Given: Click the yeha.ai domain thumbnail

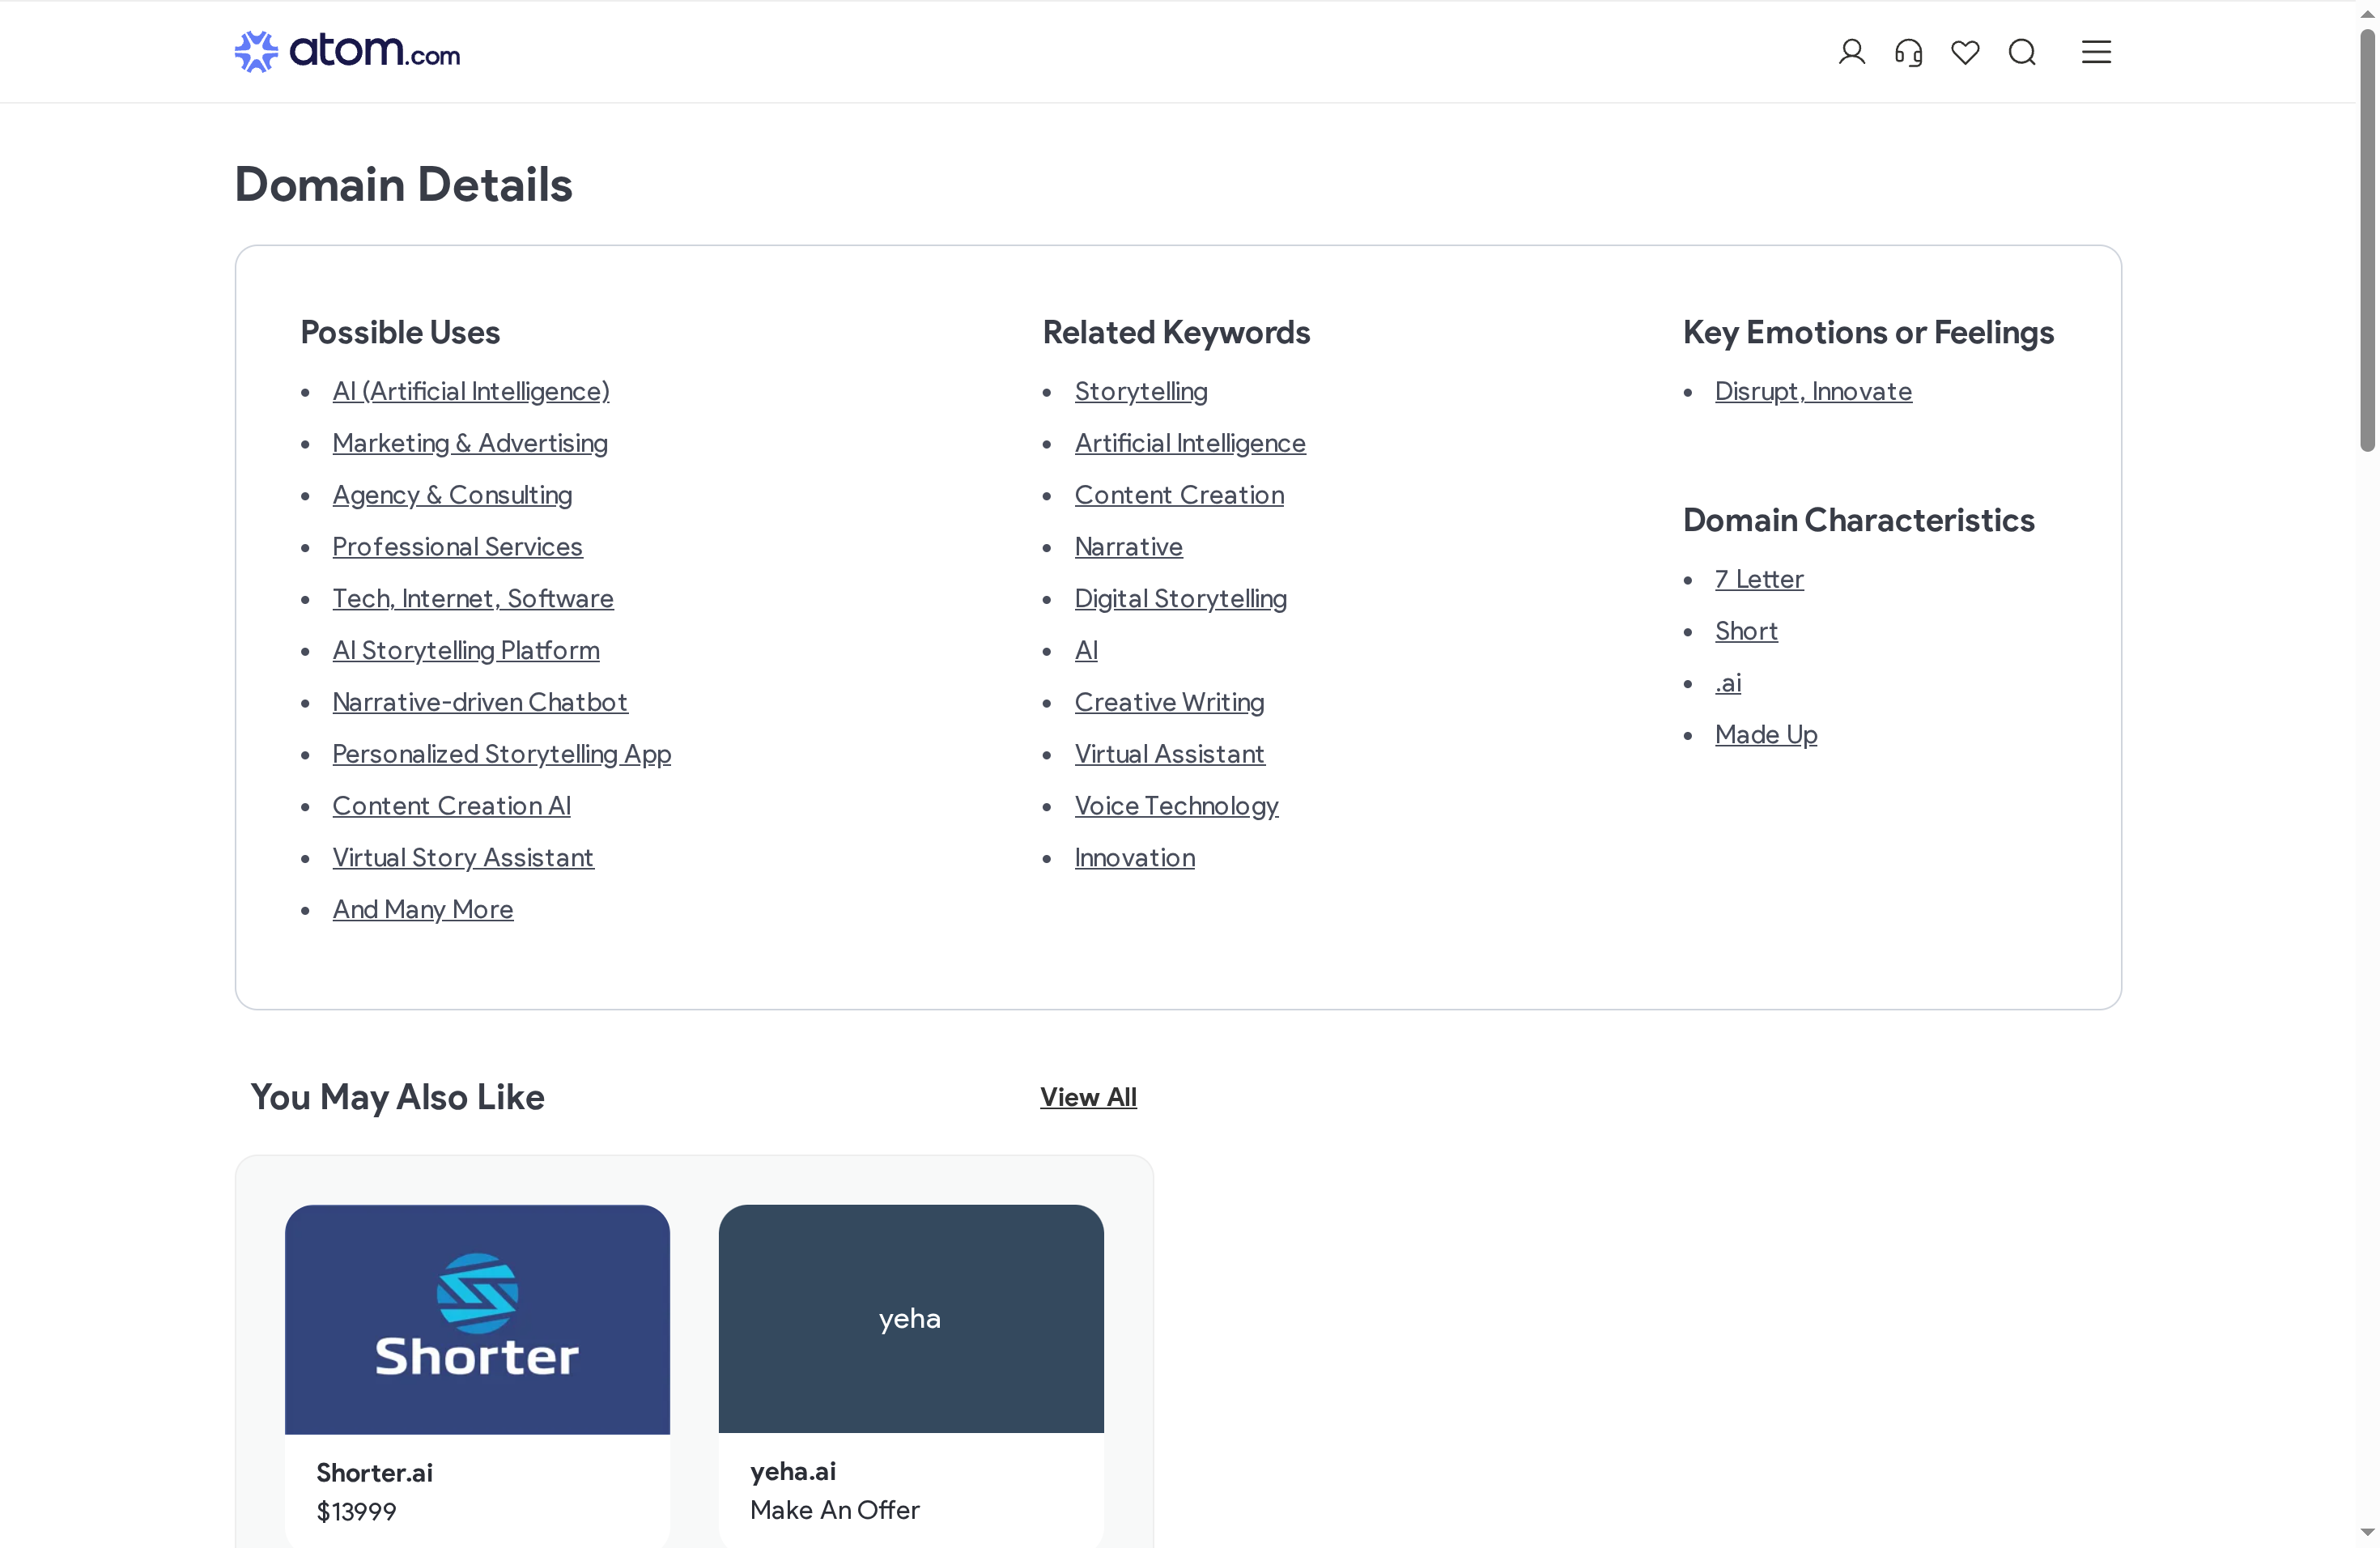Looking at the screenshot, I should (x=910, y=1319).
